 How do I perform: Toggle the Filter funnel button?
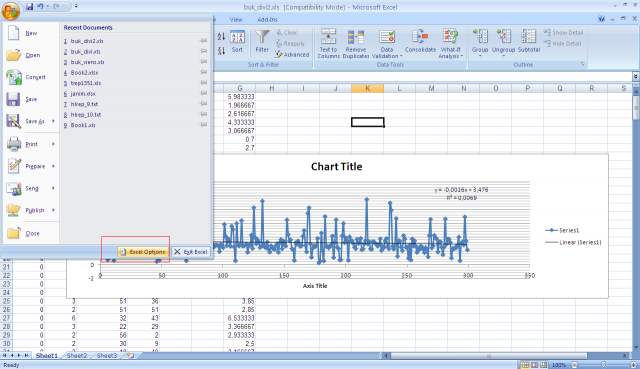(x=262, y=42)
